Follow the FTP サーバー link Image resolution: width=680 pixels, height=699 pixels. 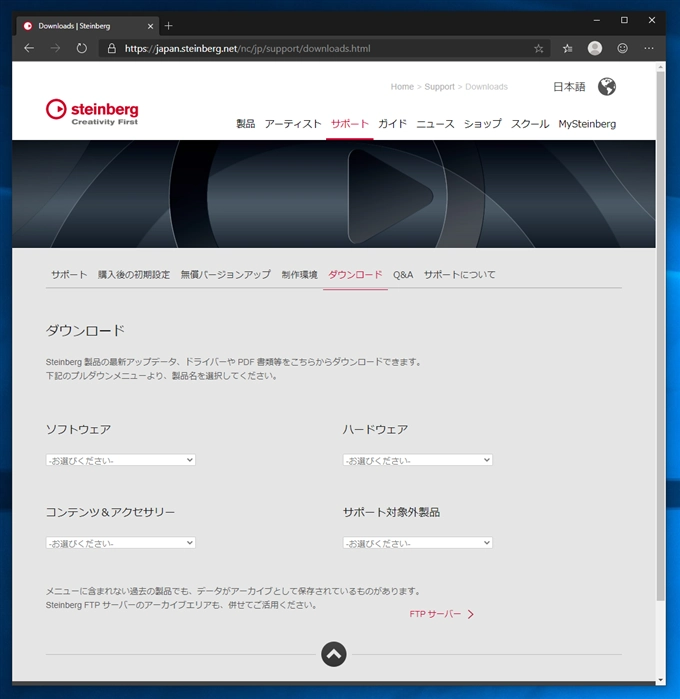click(x=435, y=614)
